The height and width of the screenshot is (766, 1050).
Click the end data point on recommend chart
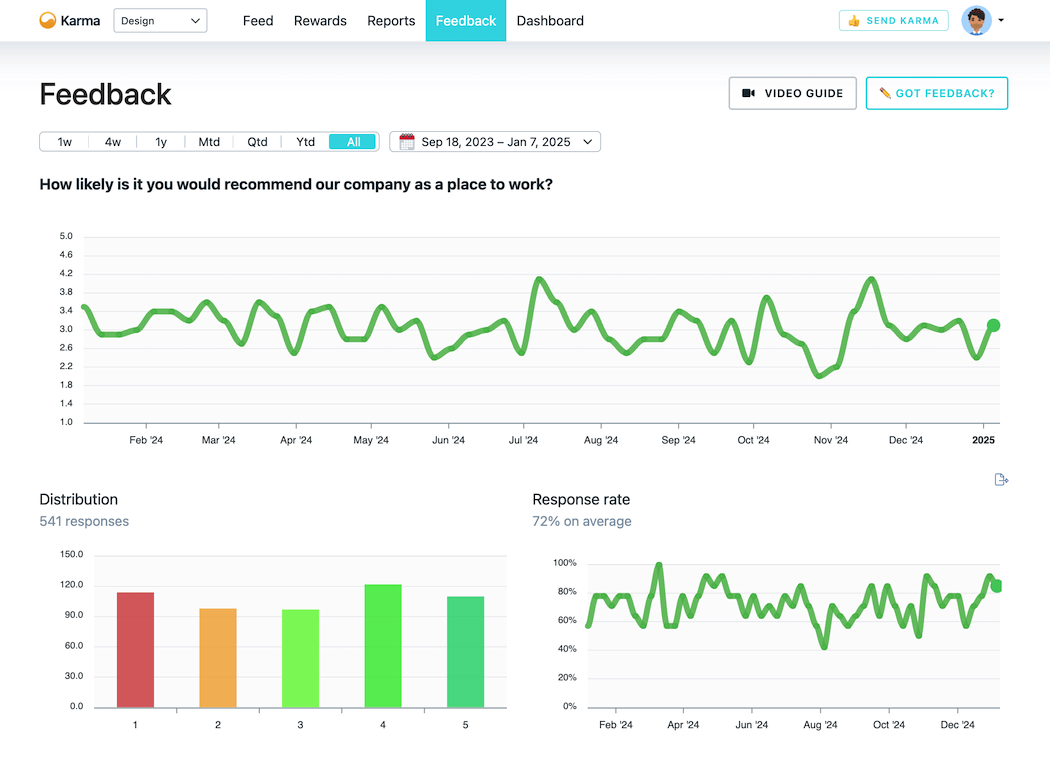click(x=993, y=325)
